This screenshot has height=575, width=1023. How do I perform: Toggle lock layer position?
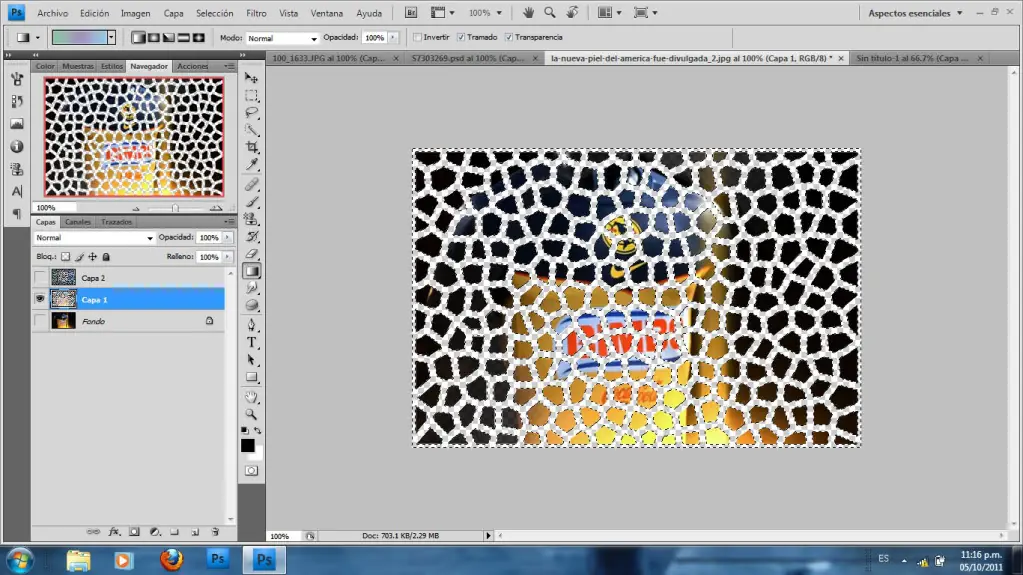click(x=93, y=256)
